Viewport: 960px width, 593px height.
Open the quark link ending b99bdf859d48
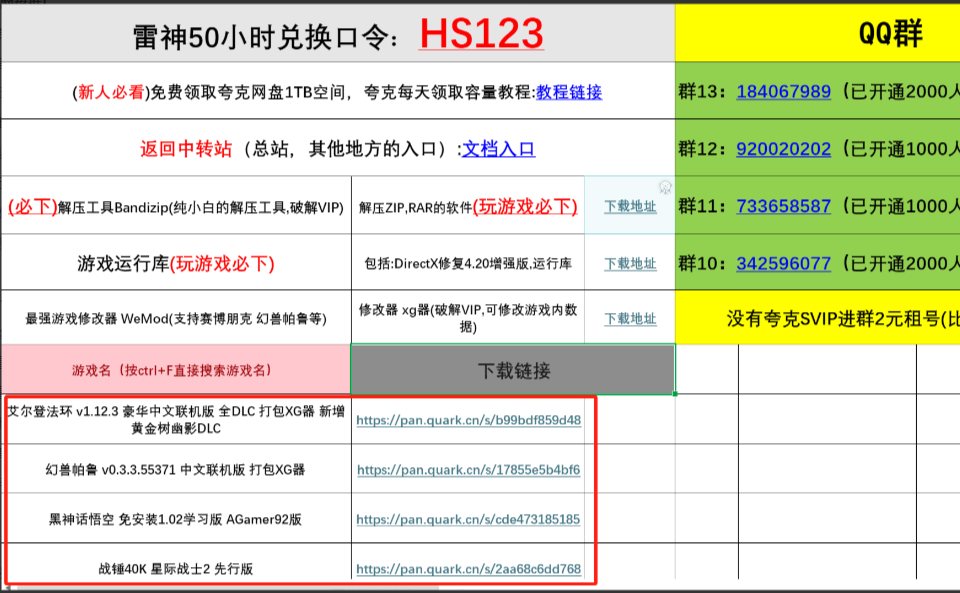(x=468, y=420)
